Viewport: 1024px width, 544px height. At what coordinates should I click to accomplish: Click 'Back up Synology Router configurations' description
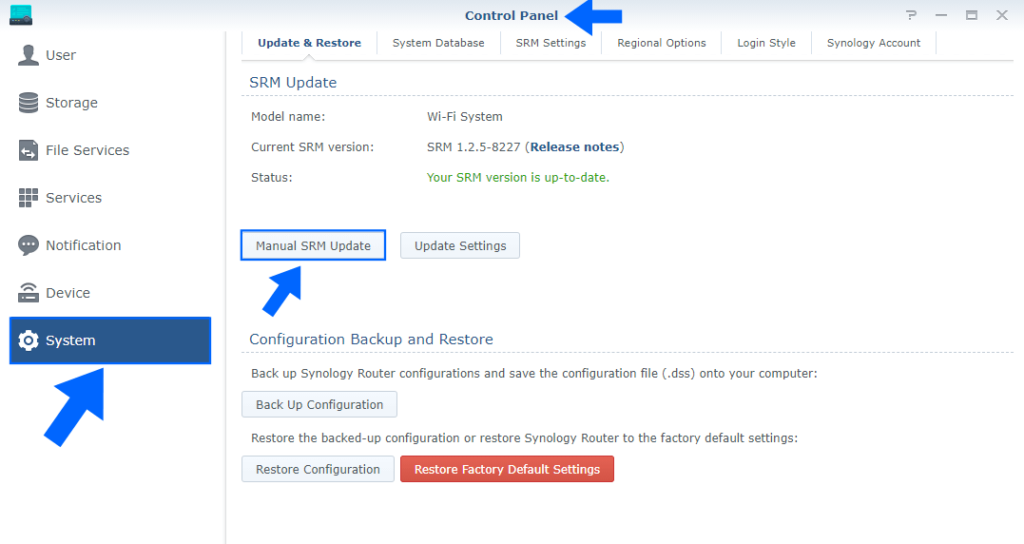point(534,374)
